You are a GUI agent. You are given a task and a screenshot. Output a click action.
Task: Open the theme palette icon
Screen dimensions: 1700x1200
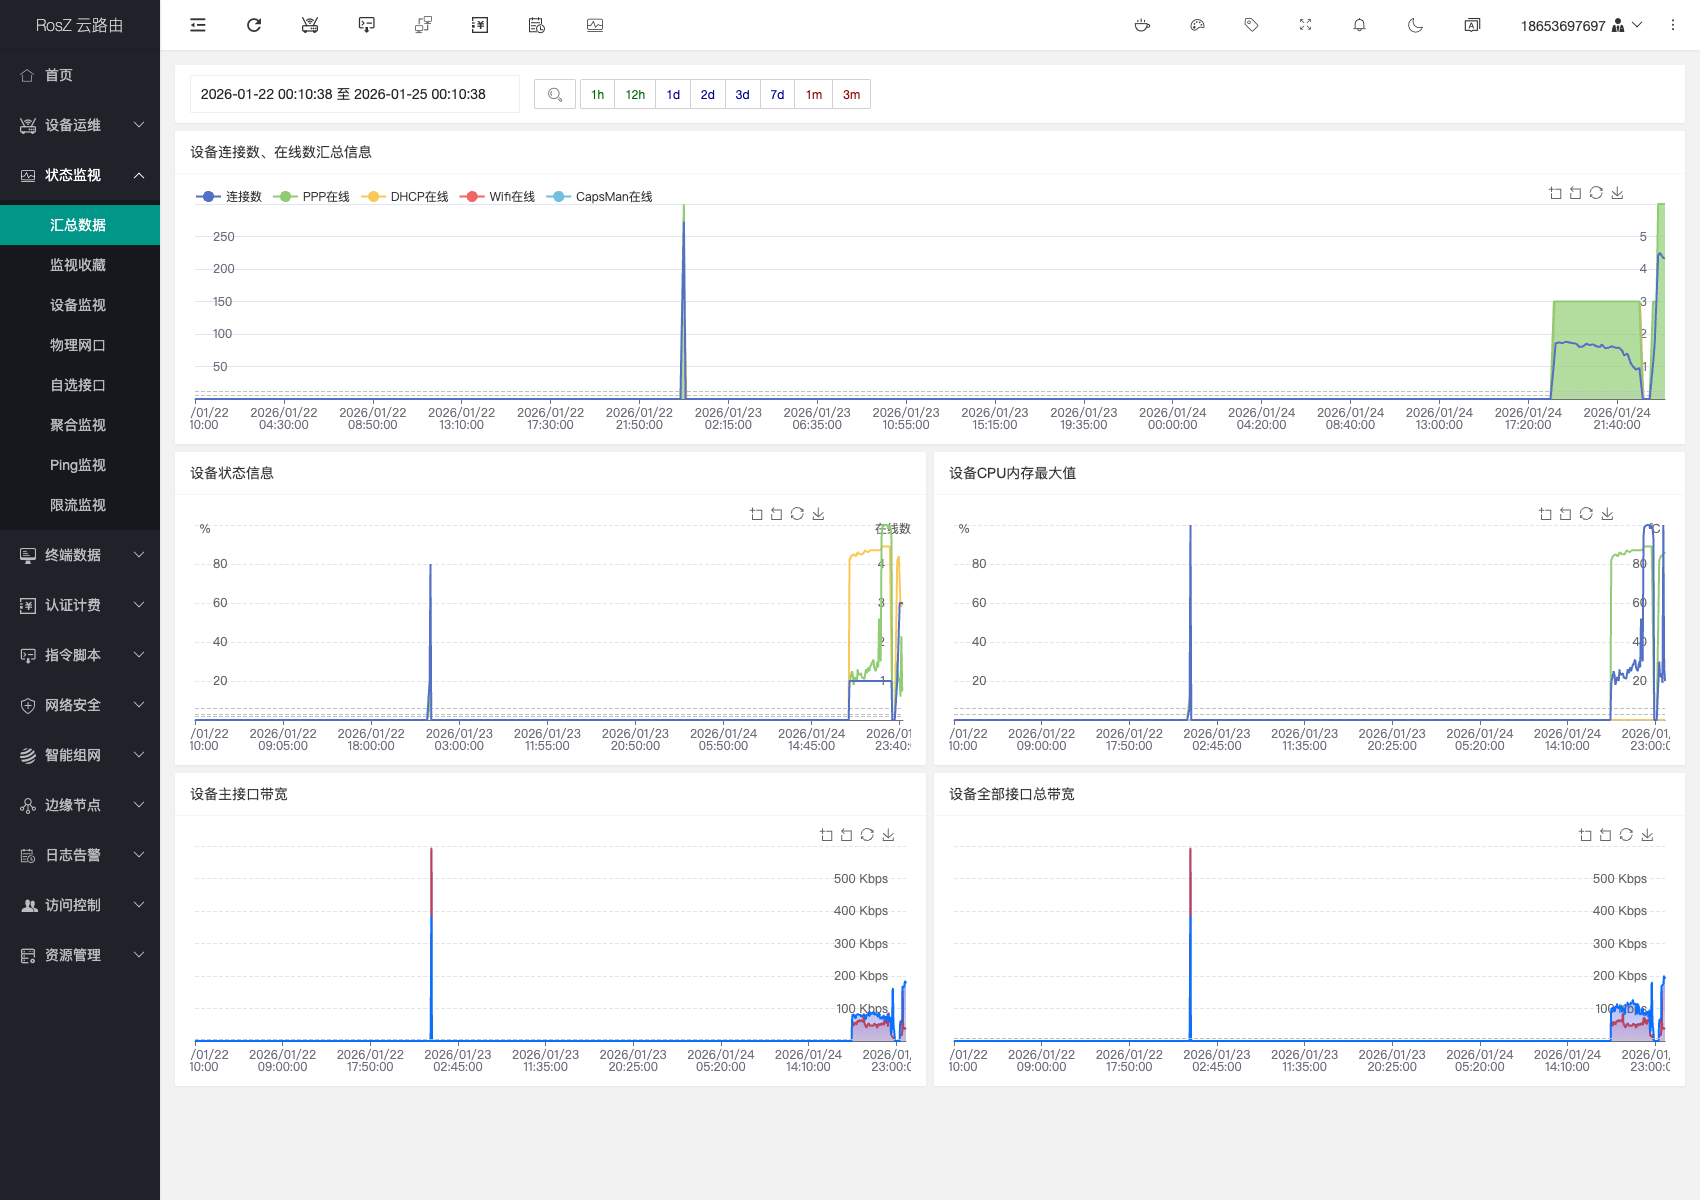(1197, 25)
